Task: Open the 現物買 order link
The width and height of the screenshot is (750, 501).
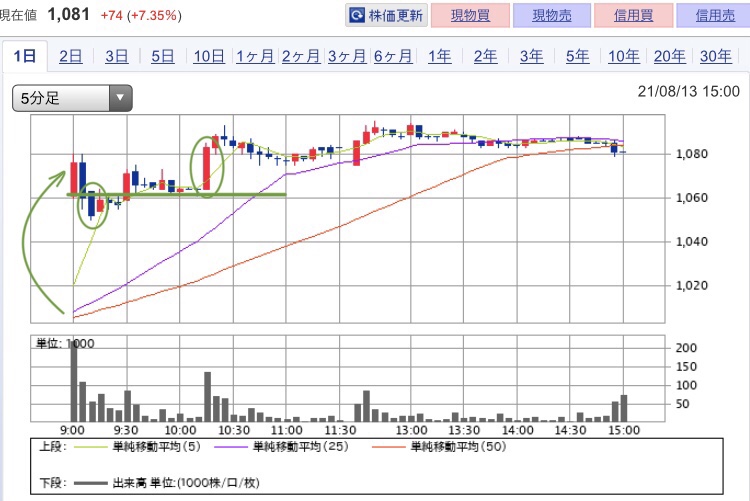Action: [470, 15]
